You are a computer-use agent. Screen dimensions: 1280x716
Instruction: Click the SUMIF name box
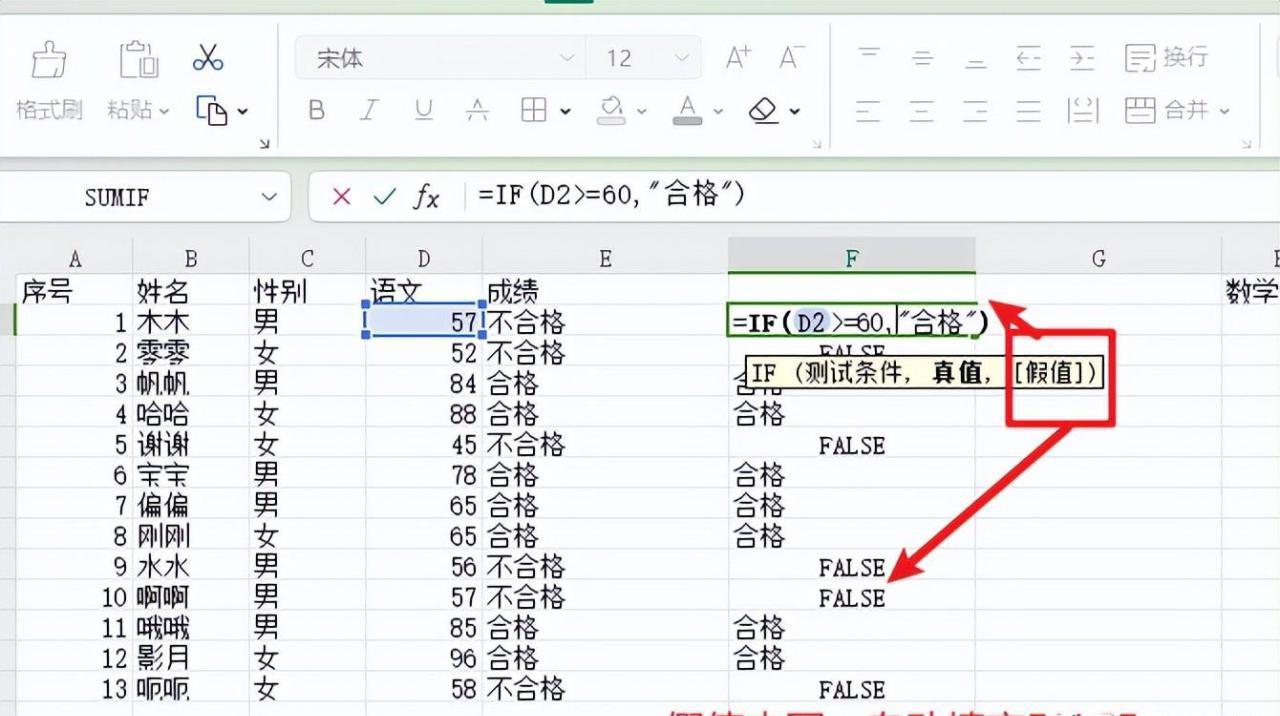point(118,197)
